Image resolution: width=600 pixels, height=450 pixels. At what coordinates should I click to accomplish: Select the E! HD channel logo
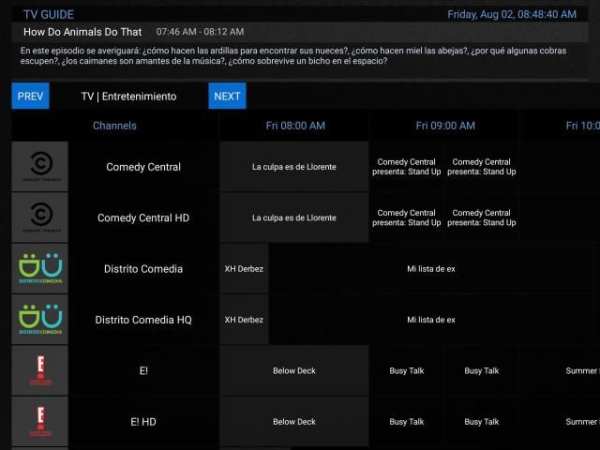40,421
